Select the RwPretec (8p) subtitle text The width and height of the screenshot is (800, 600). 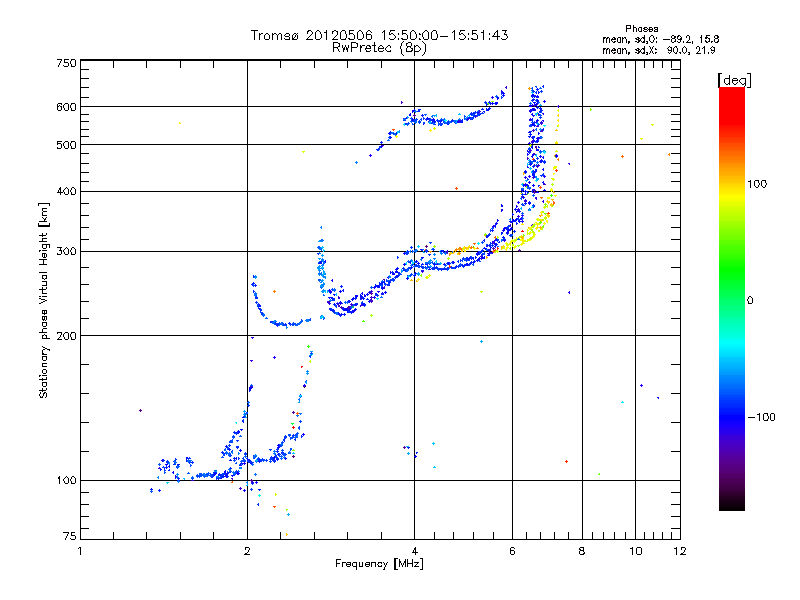pyautogui.click(x=379, y=47)
